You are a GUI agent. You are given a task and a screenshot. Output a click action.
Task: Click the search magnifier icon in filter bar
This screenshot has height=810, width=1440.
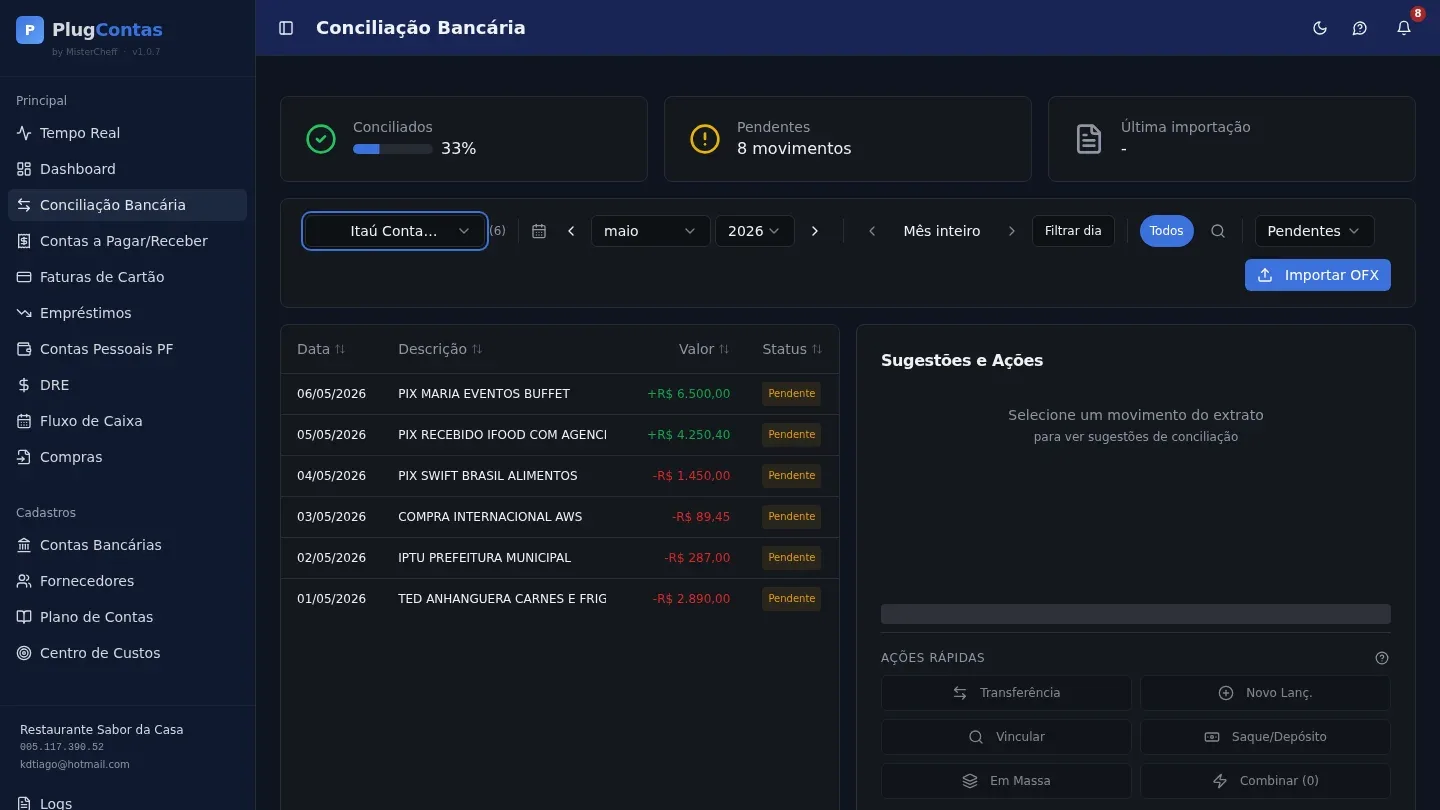click(1218, 231)
